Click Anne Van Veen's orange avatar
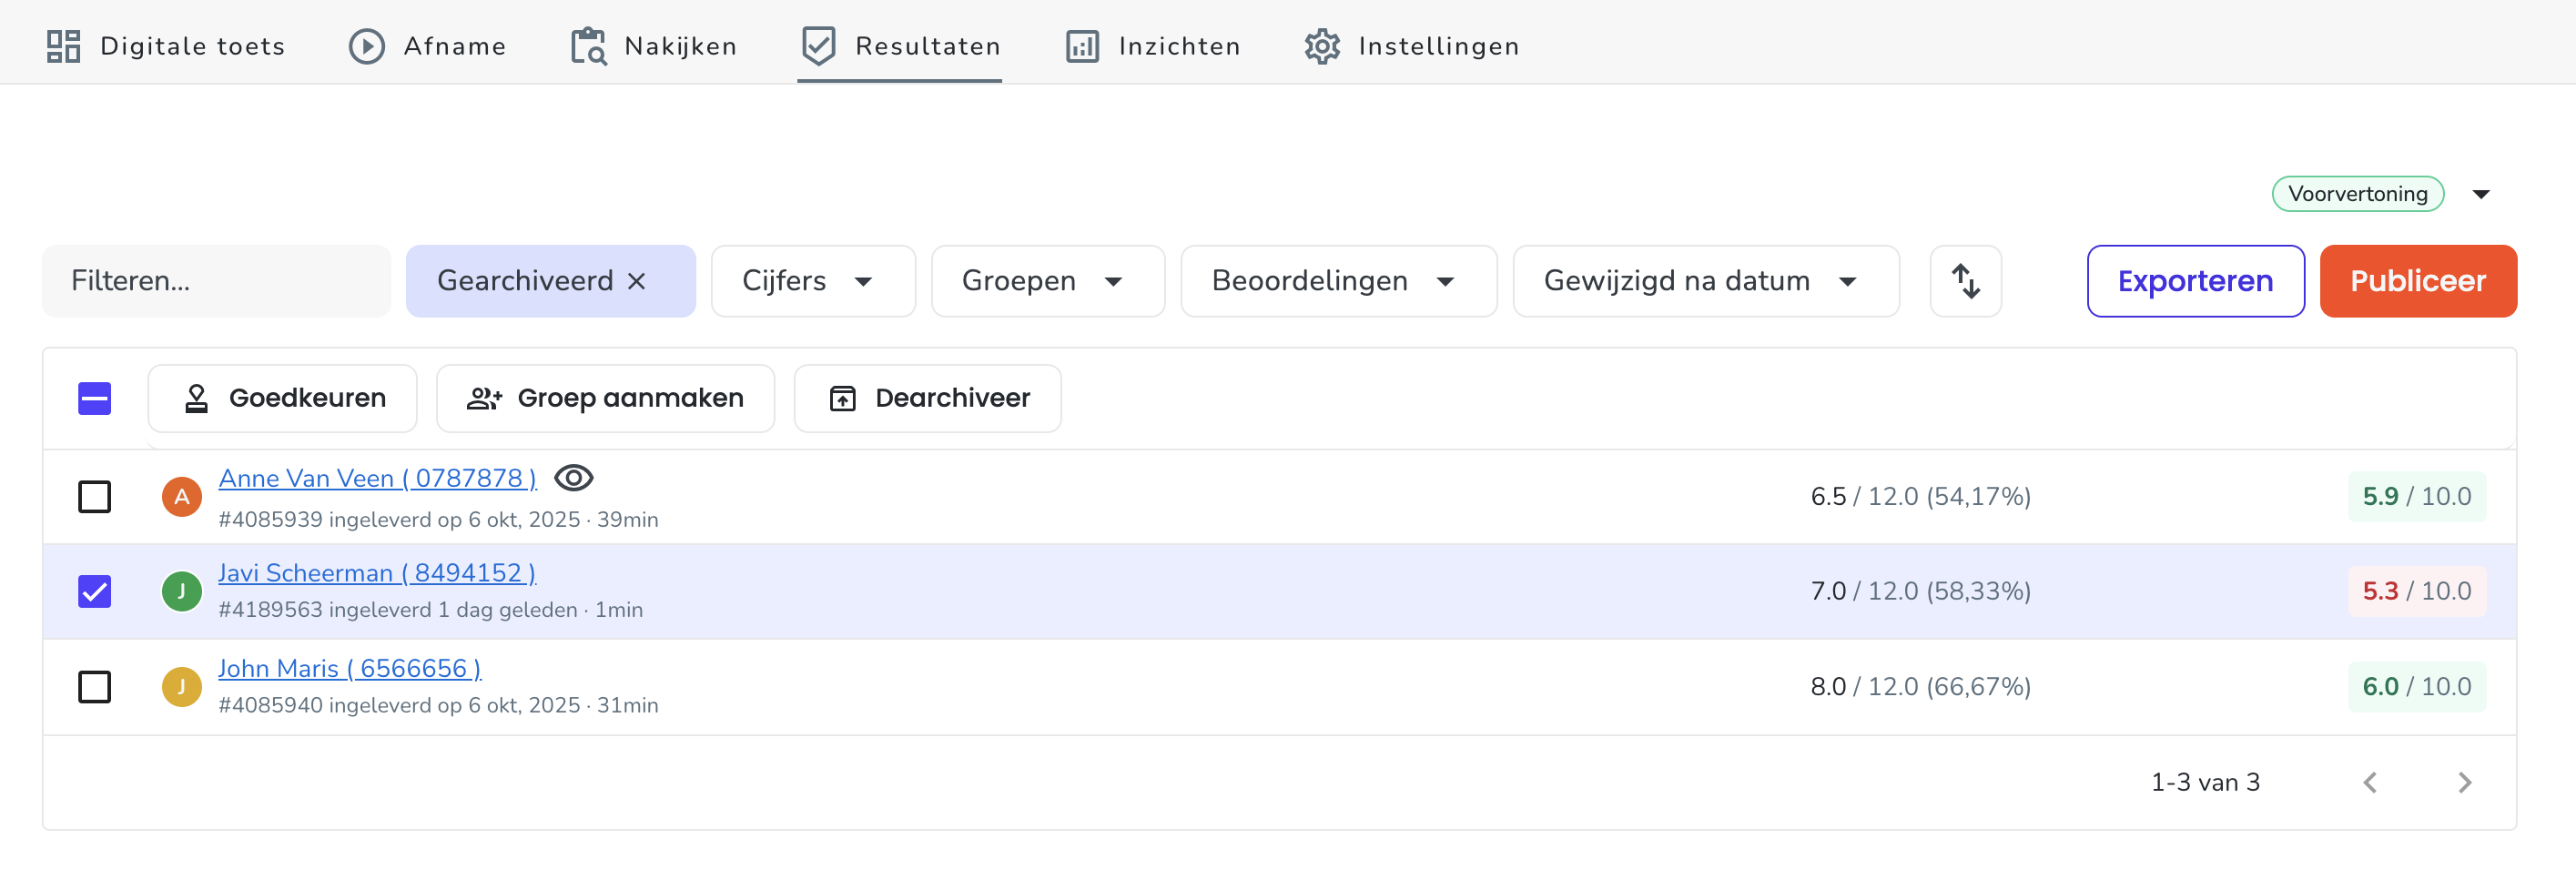Screen dimensions: 2576x879 point(182,496)
